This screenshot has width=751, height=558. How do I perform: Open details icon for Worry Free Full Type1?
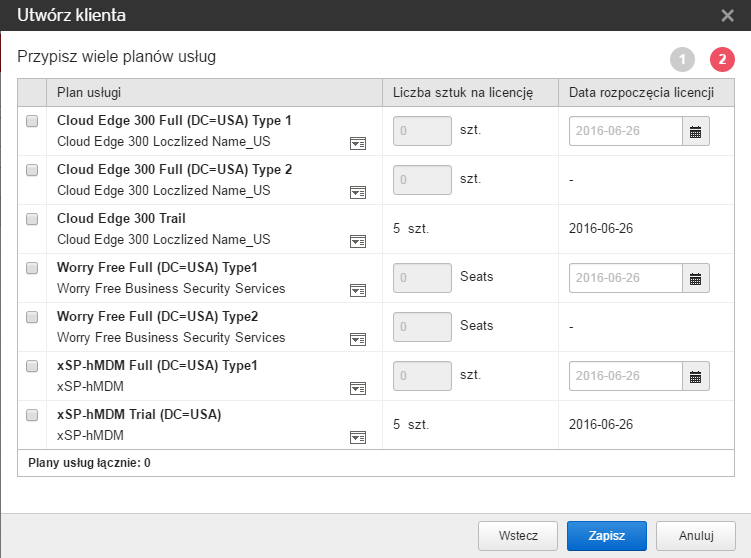(357, 291)
